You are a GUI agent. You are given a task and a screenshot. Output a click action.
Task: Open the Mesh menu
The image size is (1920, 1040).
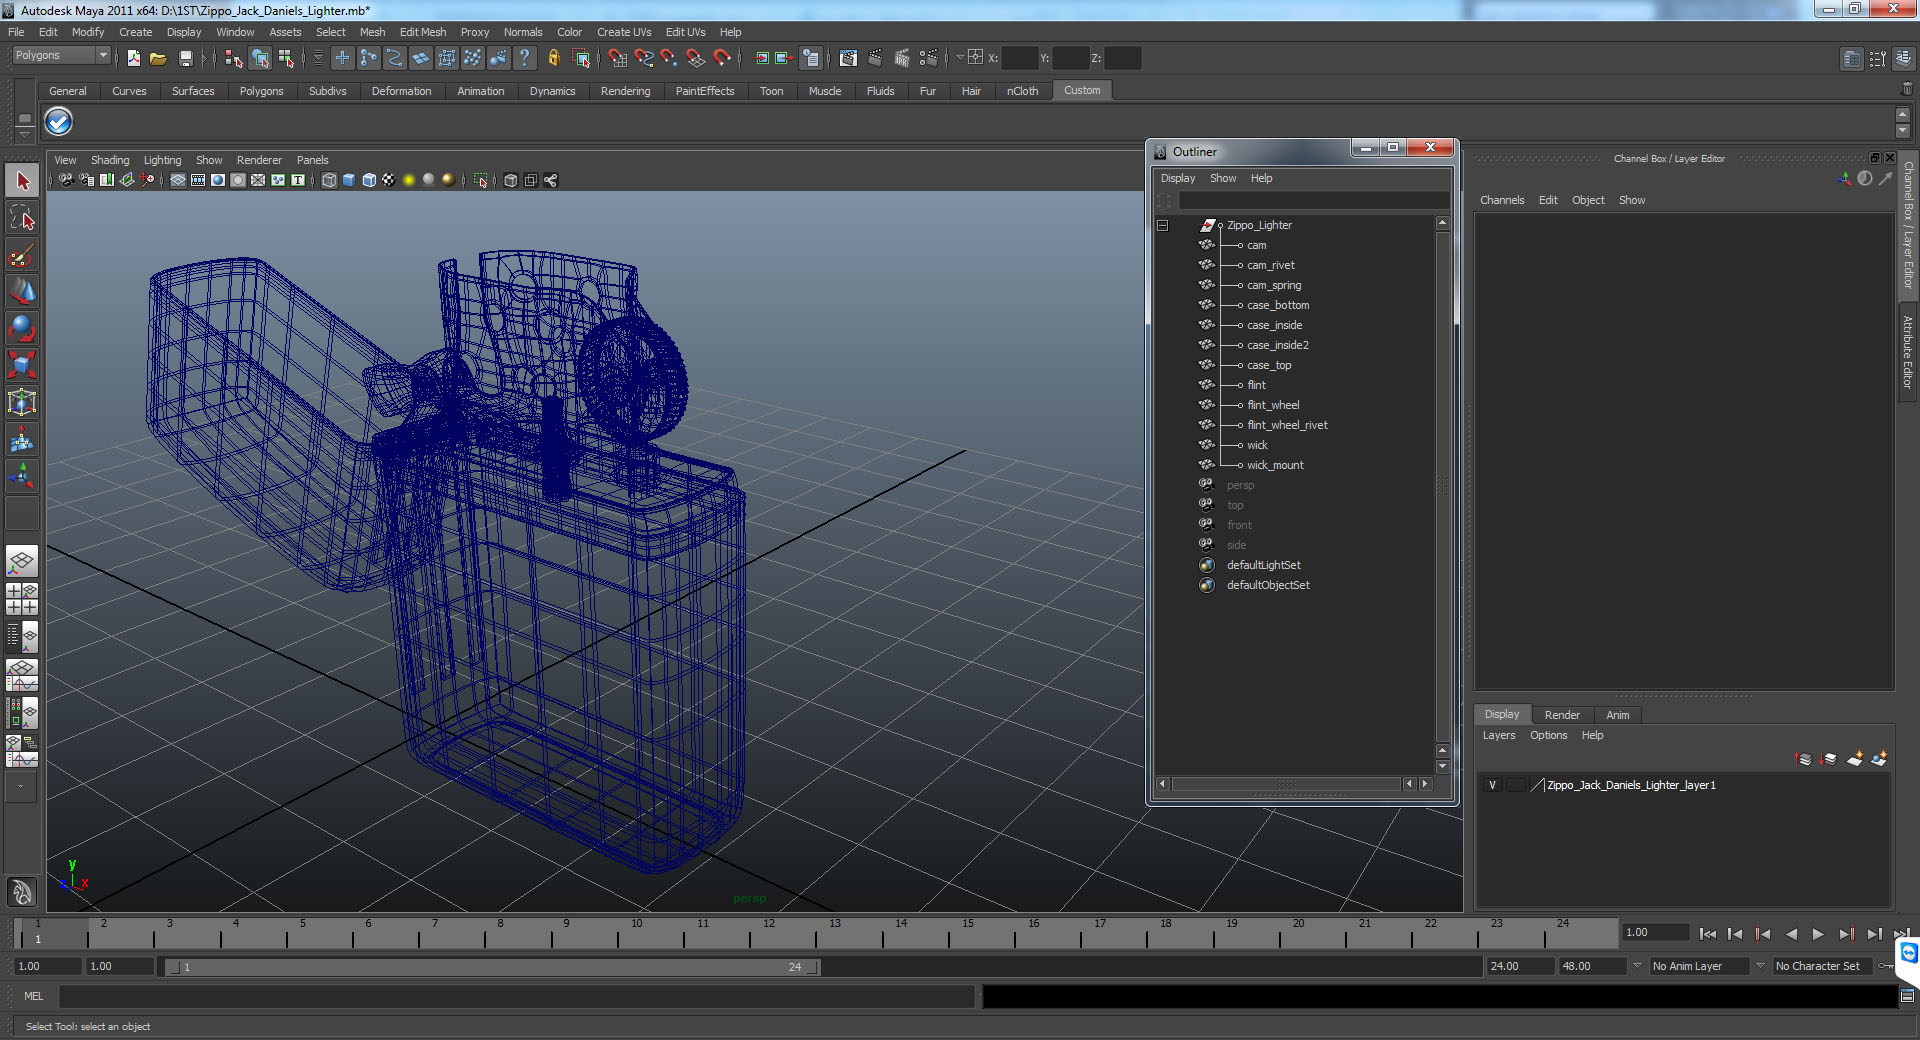pos(372,32)
